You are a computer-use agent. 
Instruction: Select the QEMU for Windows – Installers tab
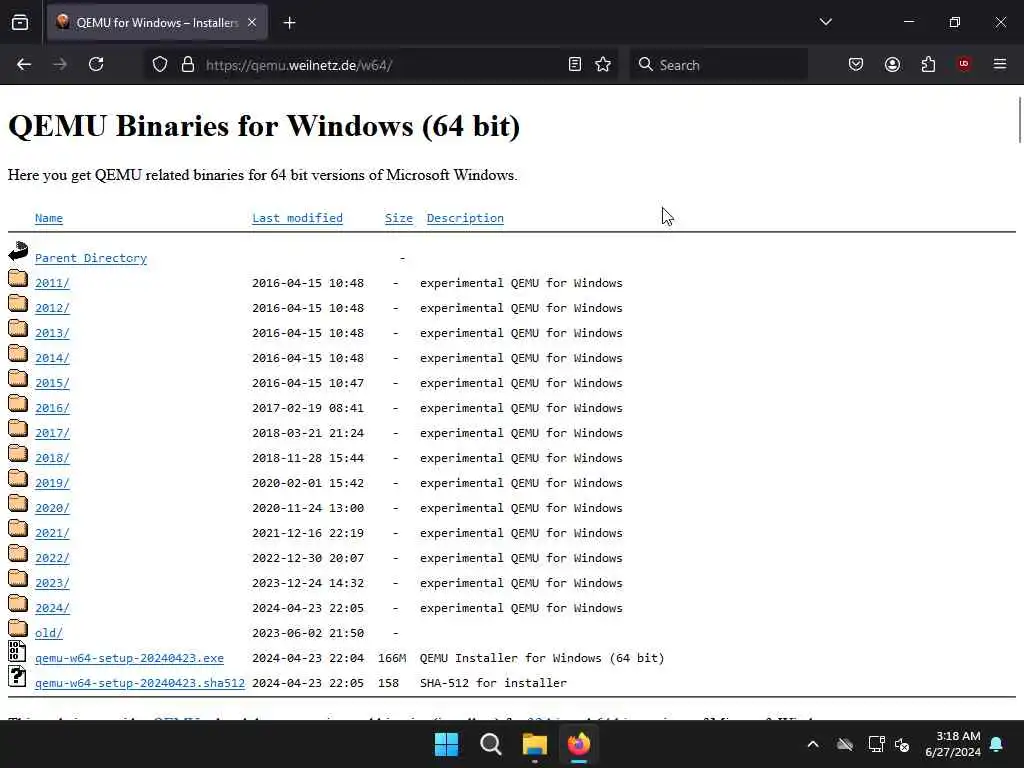[157, 22]
